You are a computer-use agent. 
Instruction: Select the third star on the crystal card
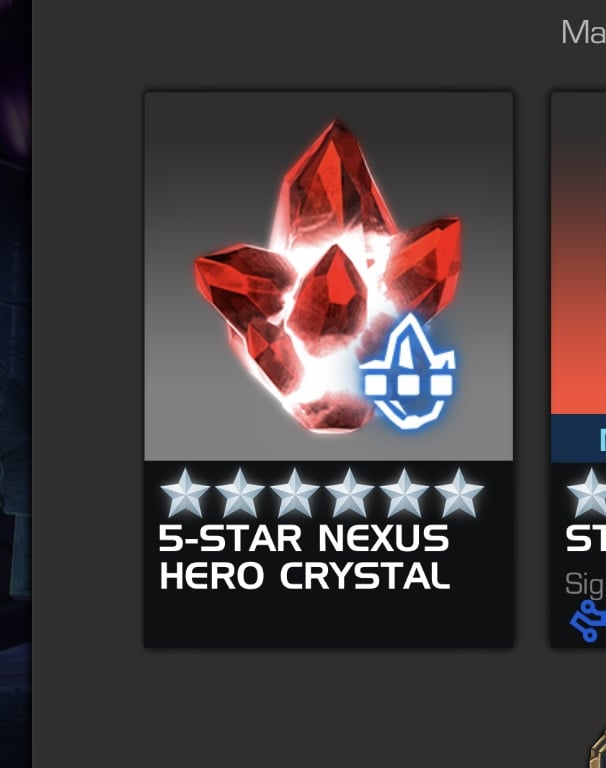click(x=295, y=493)
